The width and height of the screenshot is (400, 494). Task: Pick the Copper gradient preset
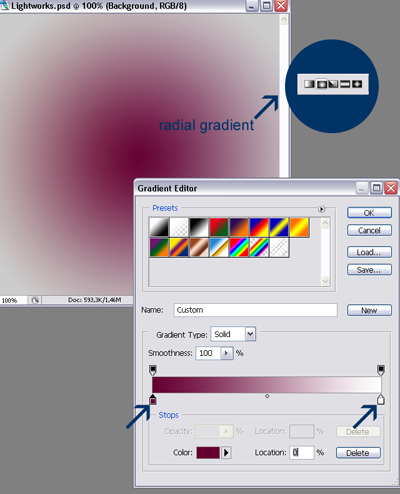click(x=199, y=247)
